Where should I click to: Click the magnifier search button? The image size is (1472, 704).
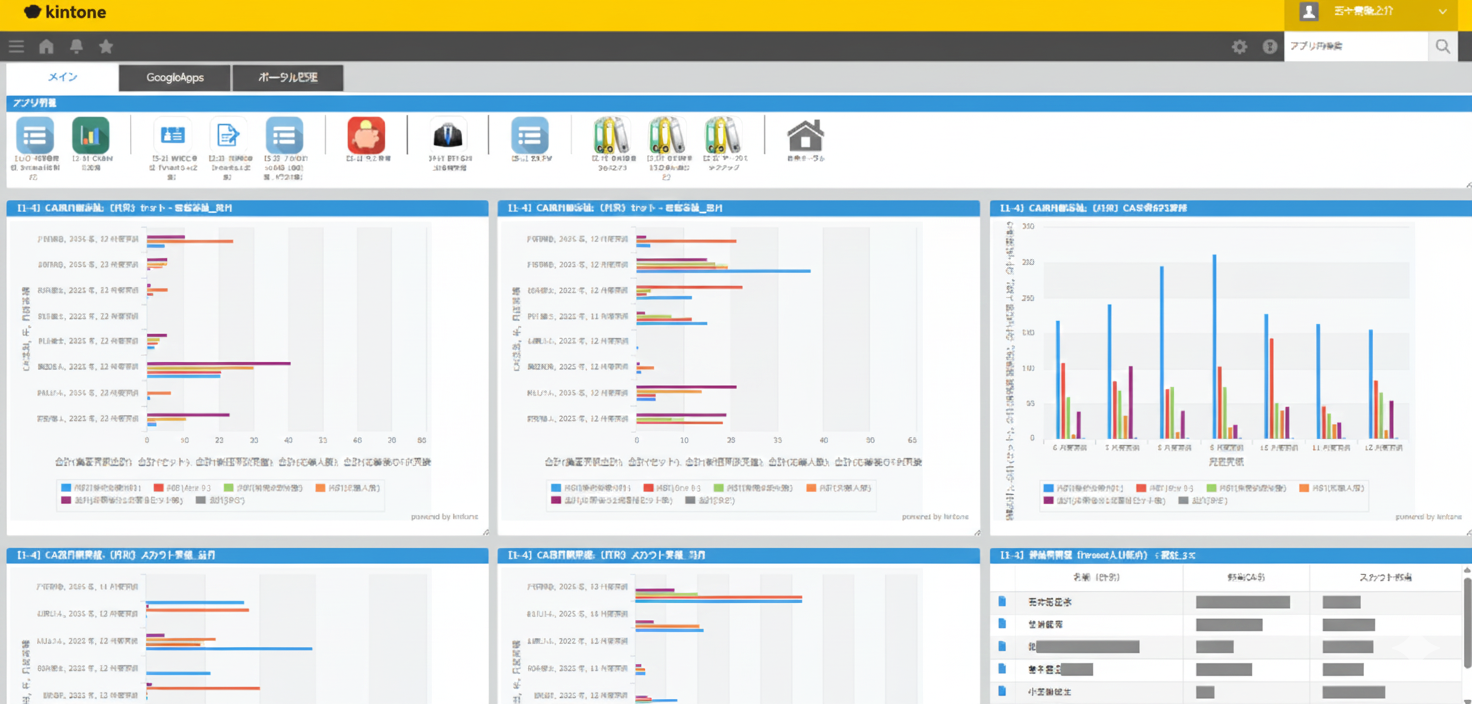(x=1442, y=46)
